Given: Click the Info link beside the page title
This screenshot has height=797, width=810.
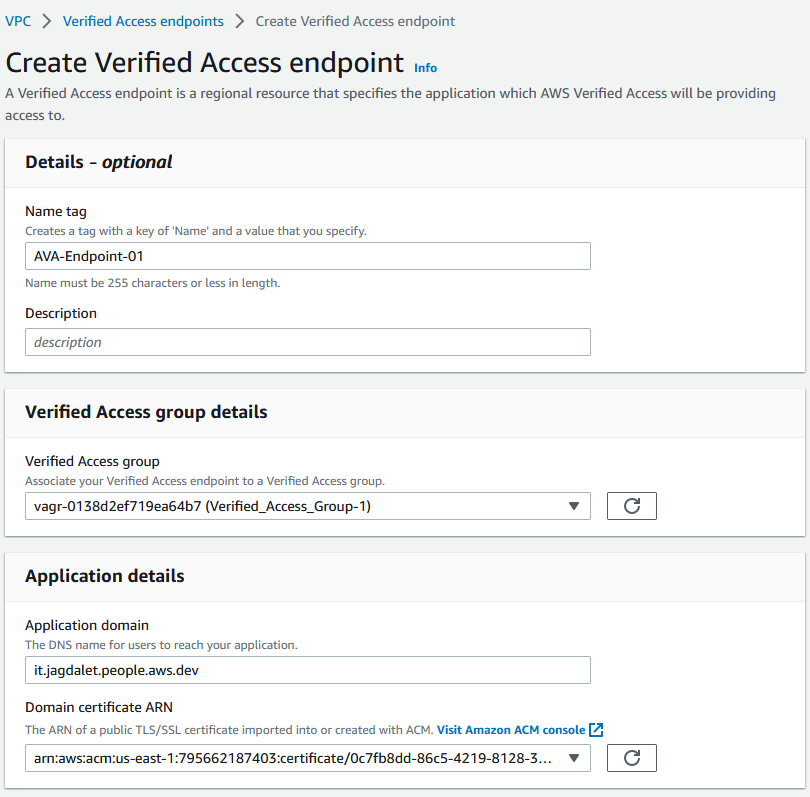Looking at the screenshot, I should (x=425, y=67).
